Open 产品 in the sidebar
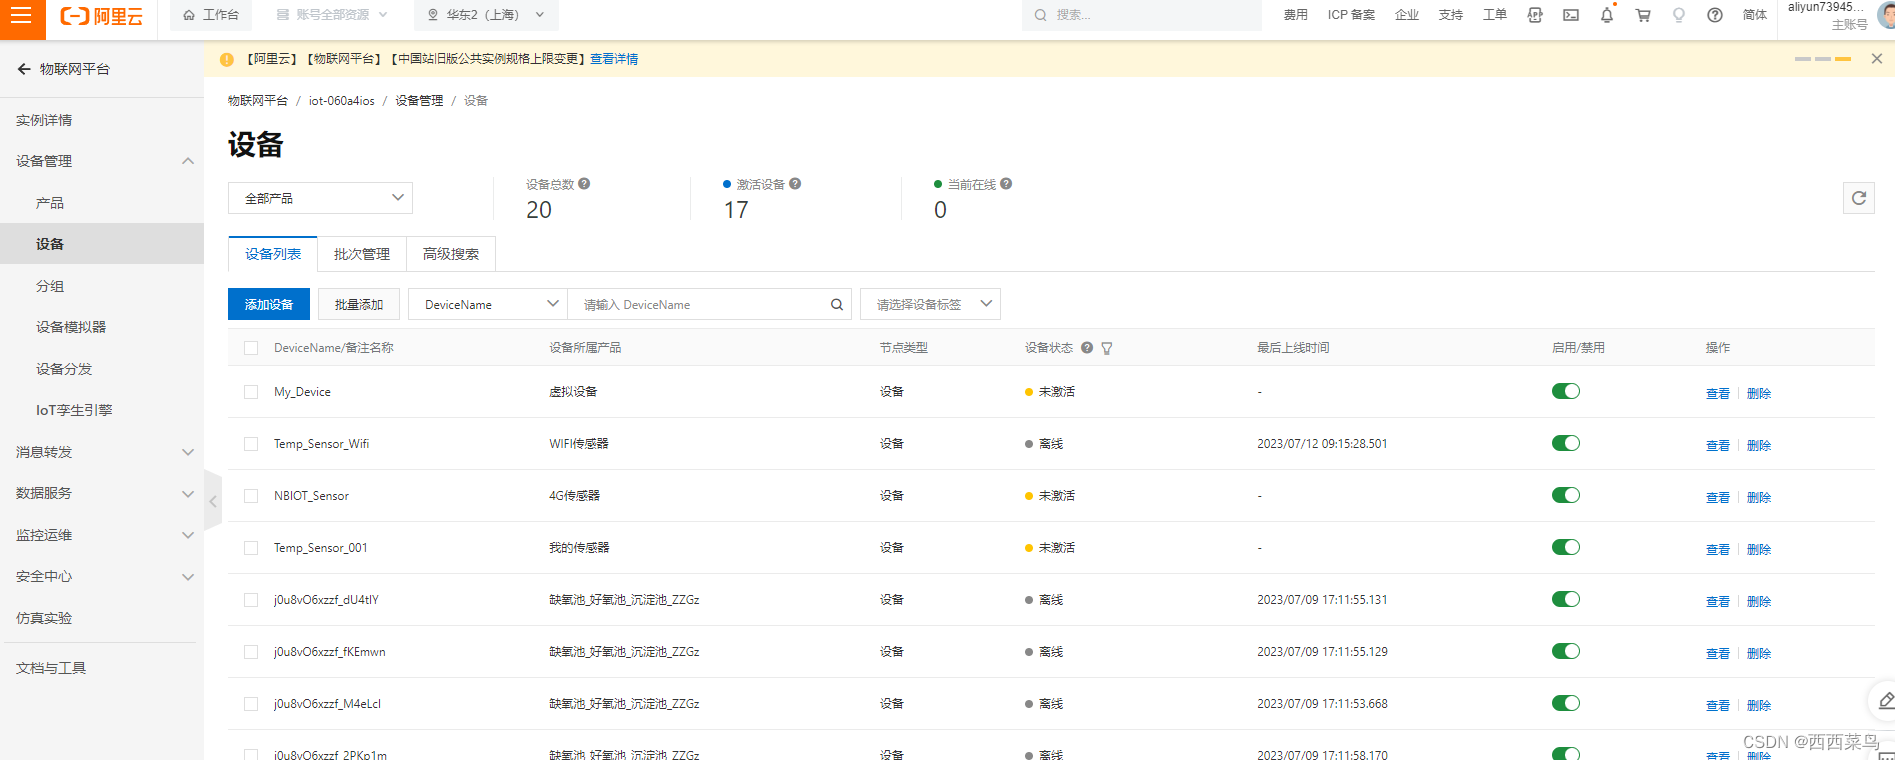This screenshot has width=1895, height=760. [50, 203]
